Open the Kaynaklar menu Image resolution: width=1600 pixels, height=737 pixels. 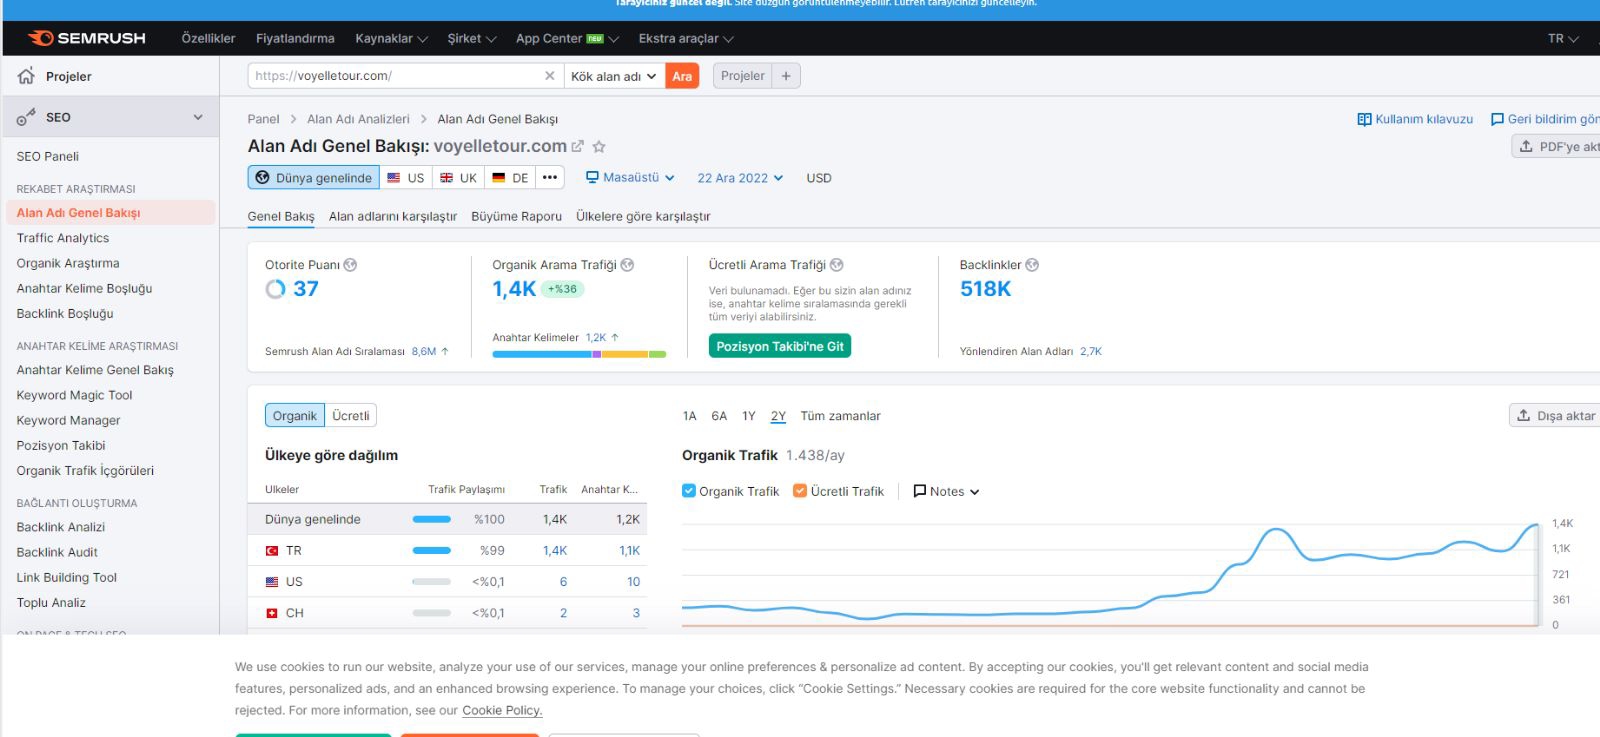[x=391, y=38]
